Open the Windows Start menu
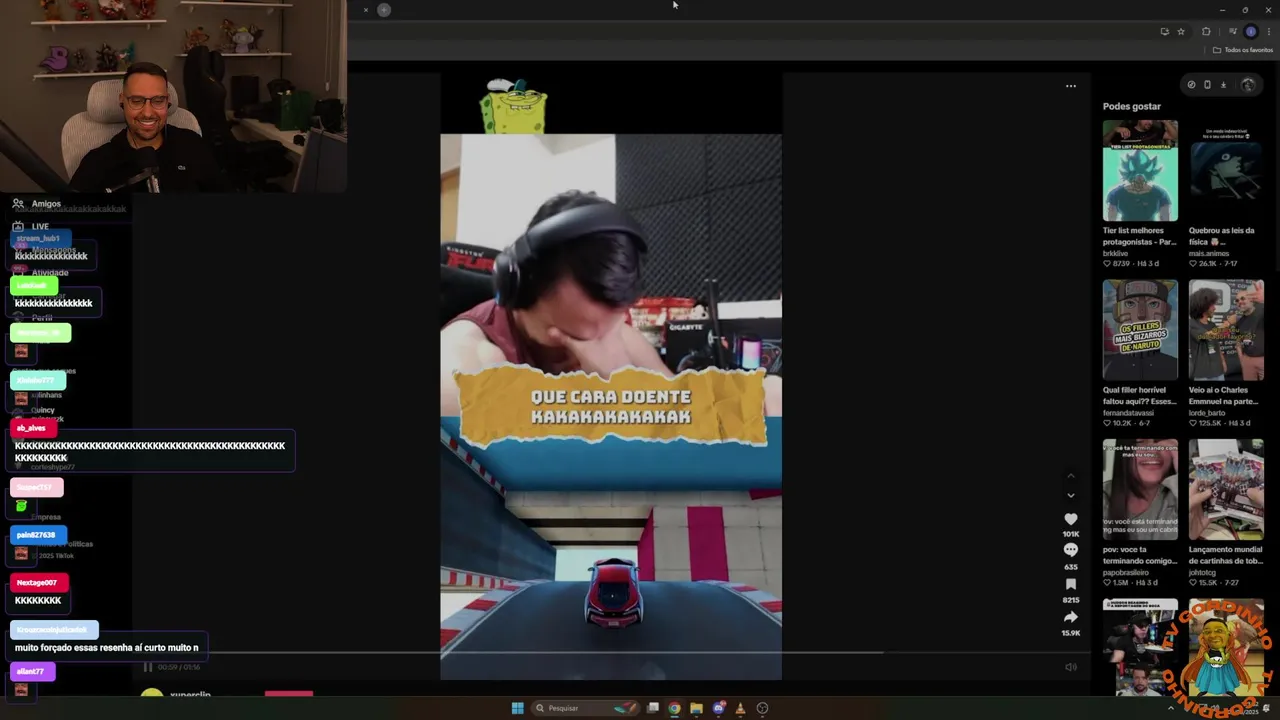1280x720 pixels. click(517, 708)
